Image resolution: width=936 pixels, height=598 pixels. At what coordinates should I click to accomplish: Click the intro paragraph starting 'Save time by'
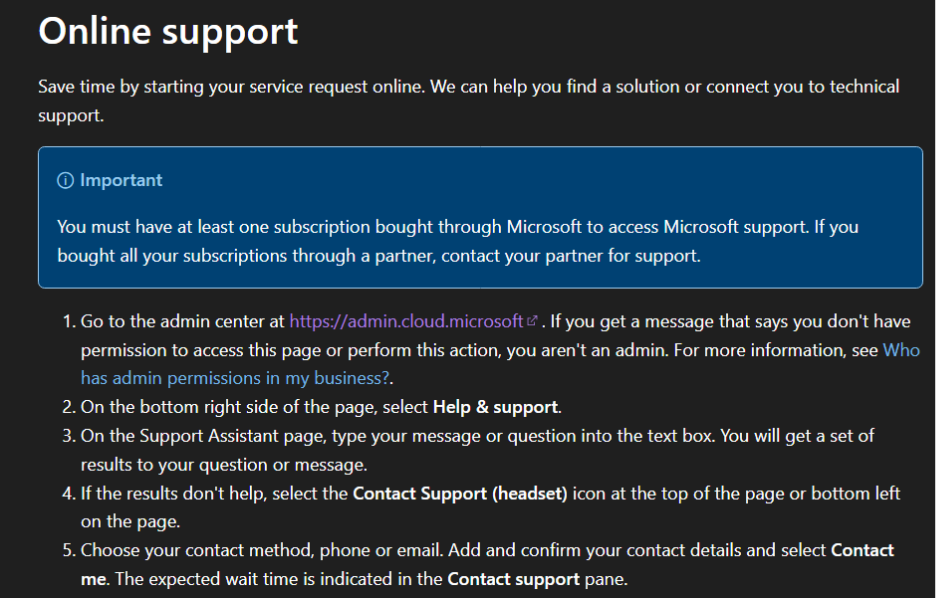point(469,101)
